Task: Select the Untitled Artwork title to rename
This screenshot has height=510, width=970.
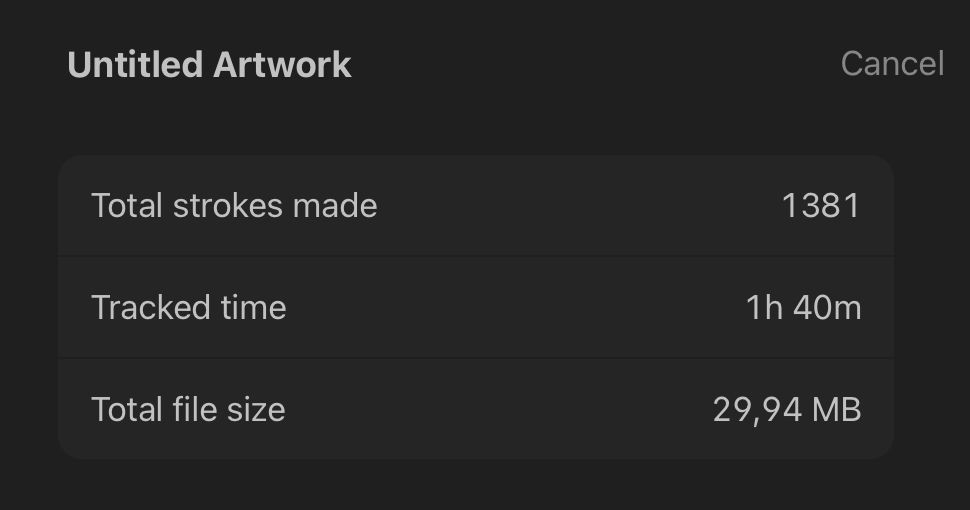Action: 209,64
